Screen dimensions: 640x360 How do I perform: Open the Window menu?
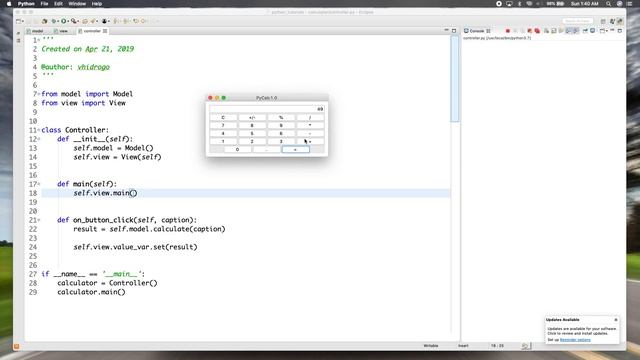click(x=77, y=4)
